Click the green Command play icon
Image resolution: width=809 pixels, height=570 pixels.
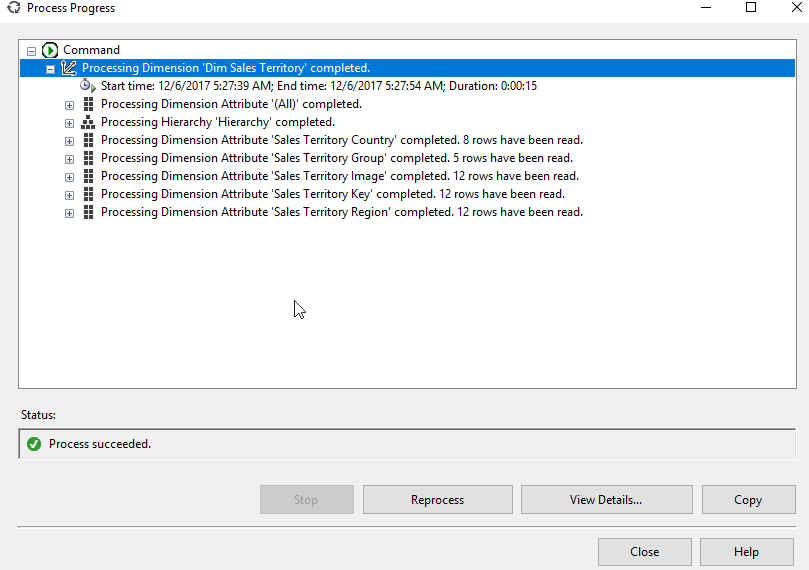(x=50, y=50)
